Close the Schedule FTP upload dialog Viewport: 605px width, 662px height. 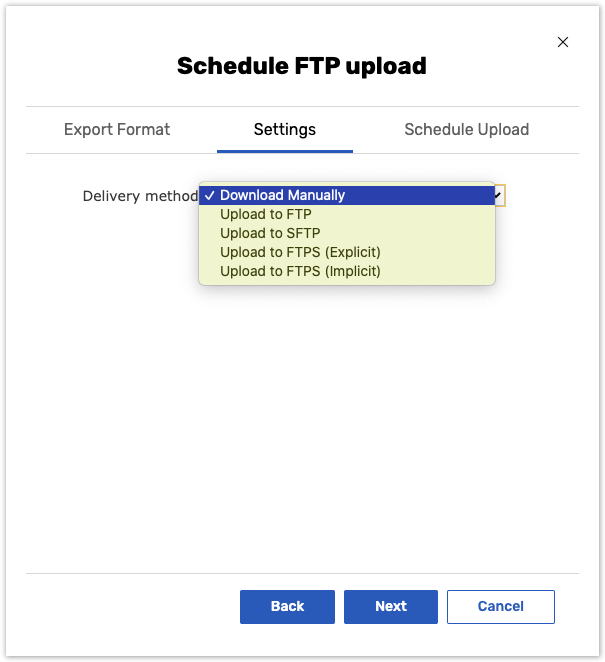(563, 42)
